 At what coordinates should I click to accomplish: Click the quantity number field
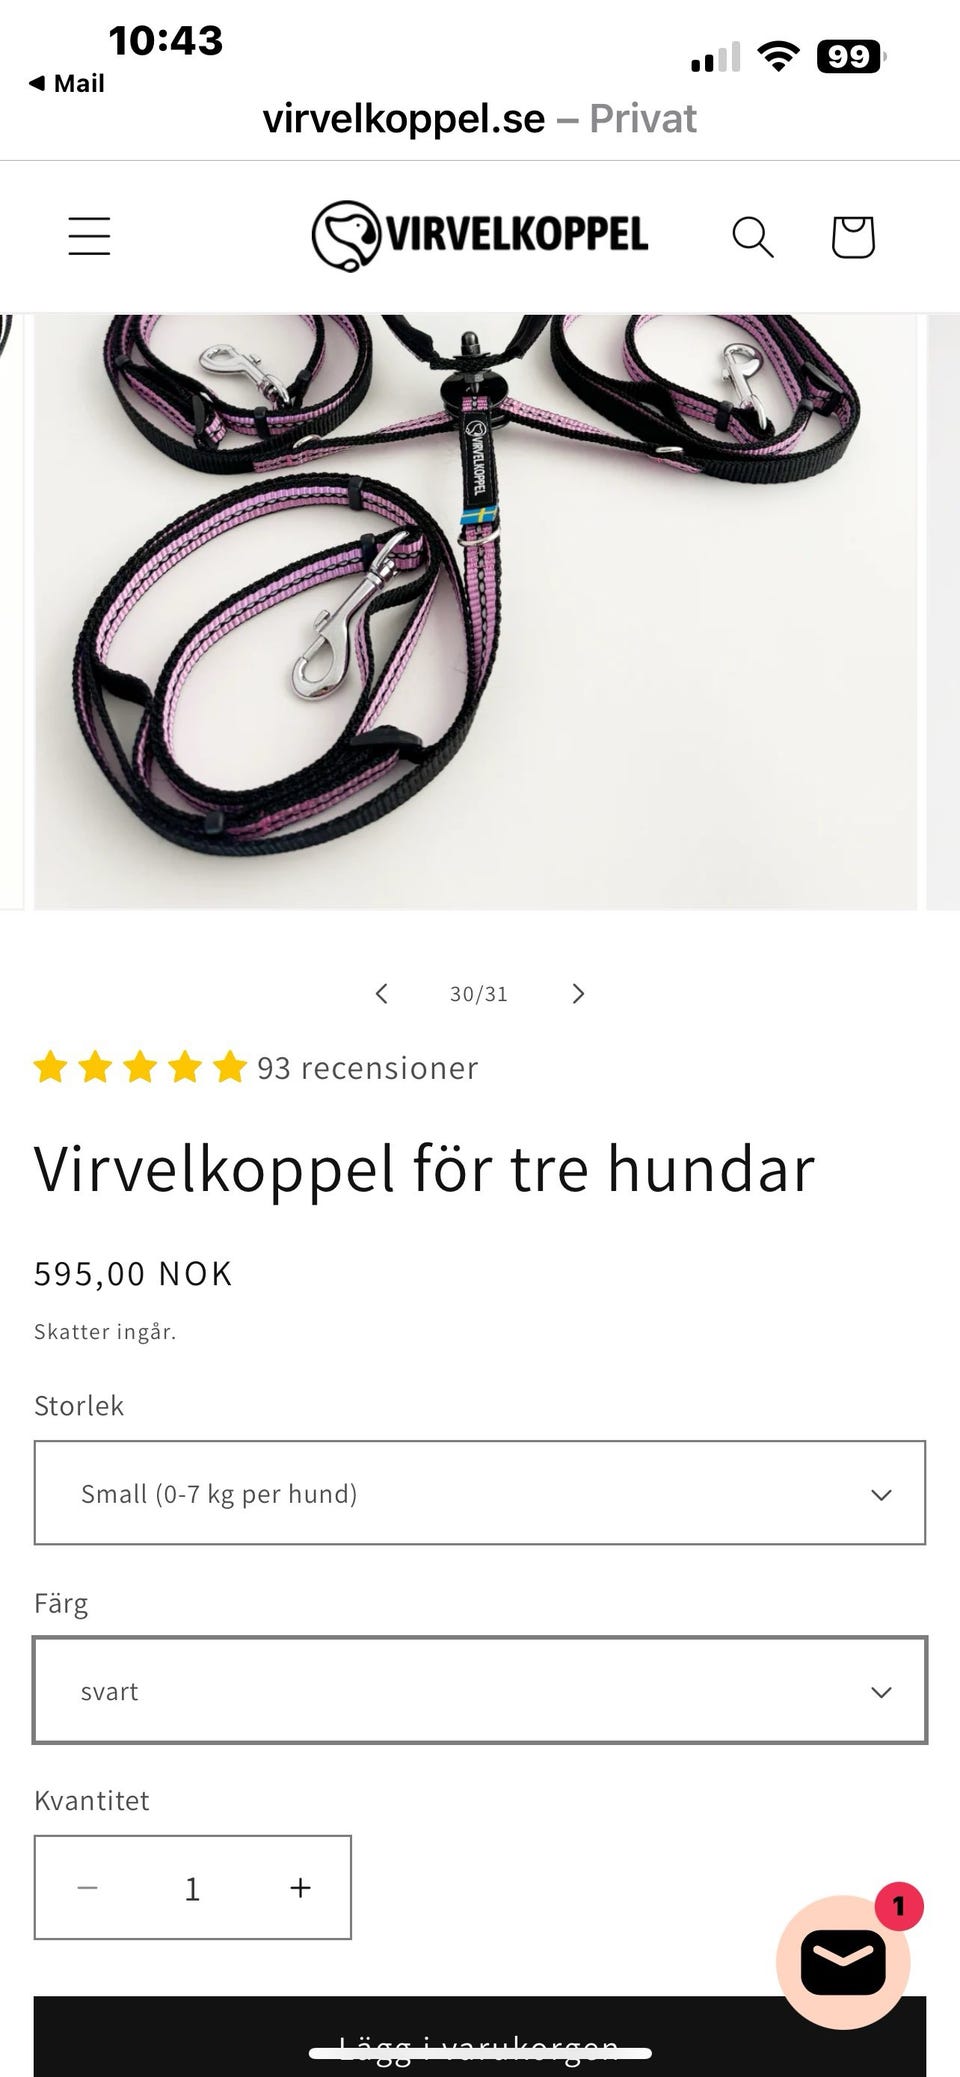[x=193, y=1887]
